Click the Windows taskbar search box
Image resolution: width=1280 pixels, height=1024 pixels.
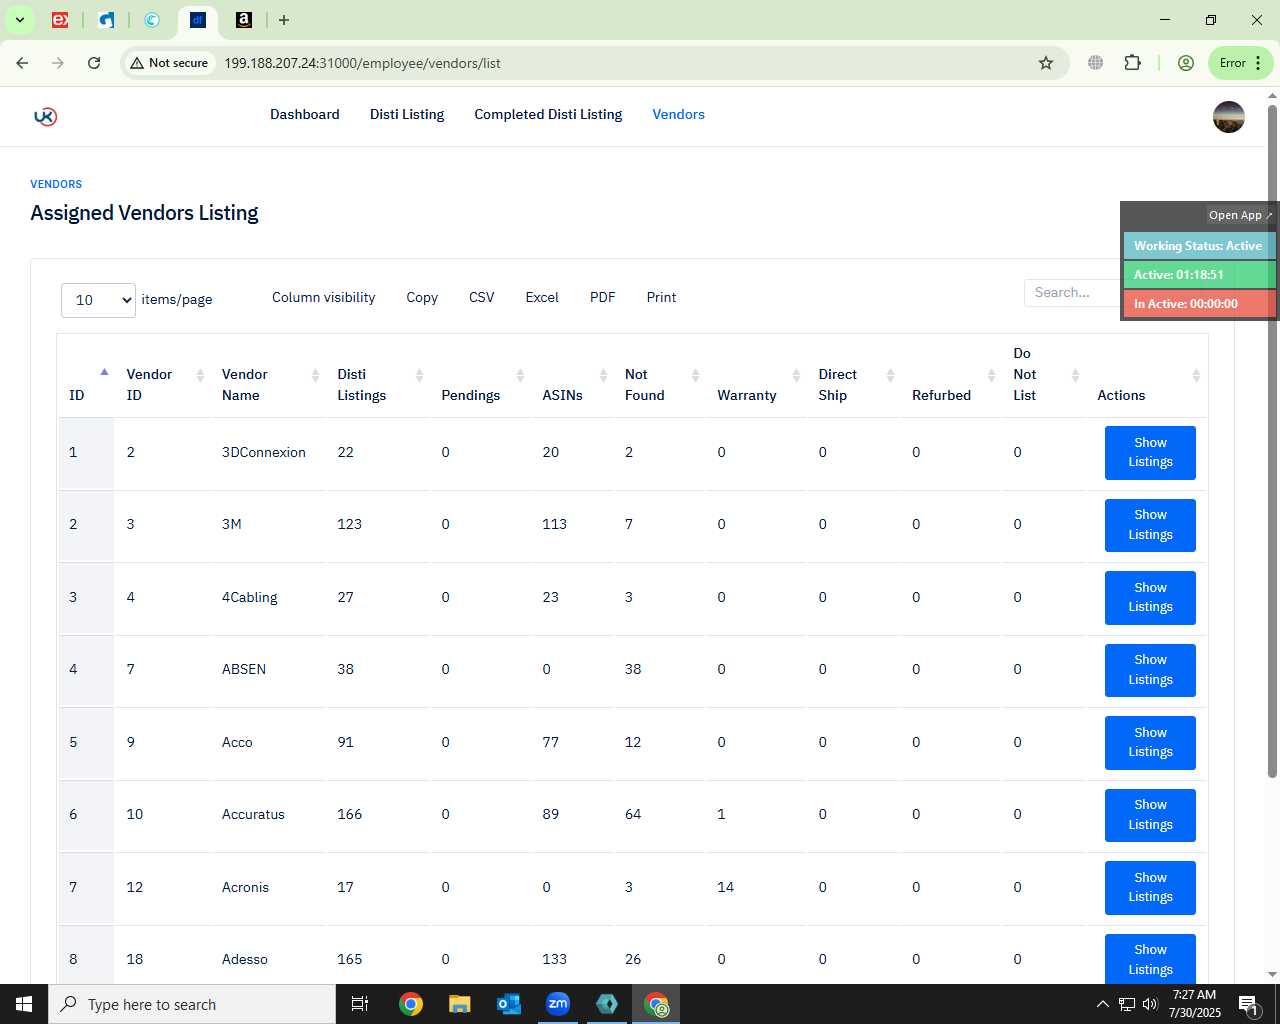point(192,1004)
